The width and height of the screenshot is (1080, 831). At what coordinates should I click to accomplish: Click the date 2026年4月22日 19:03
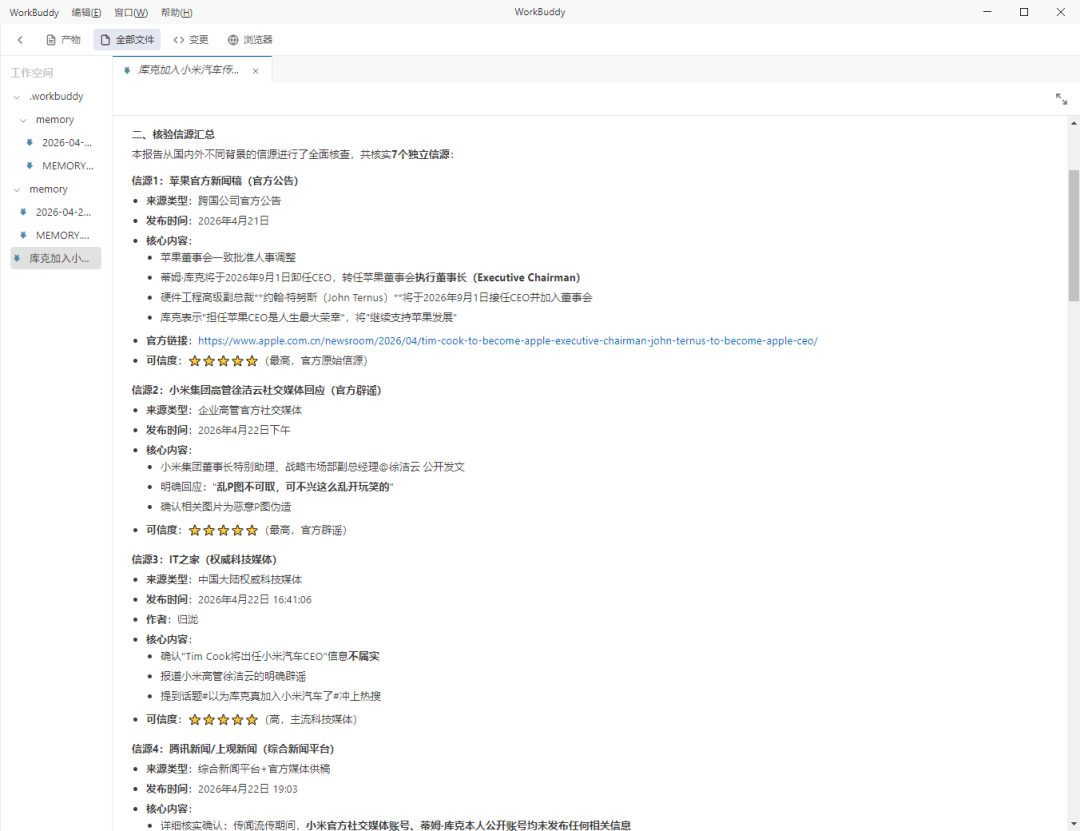248,790
